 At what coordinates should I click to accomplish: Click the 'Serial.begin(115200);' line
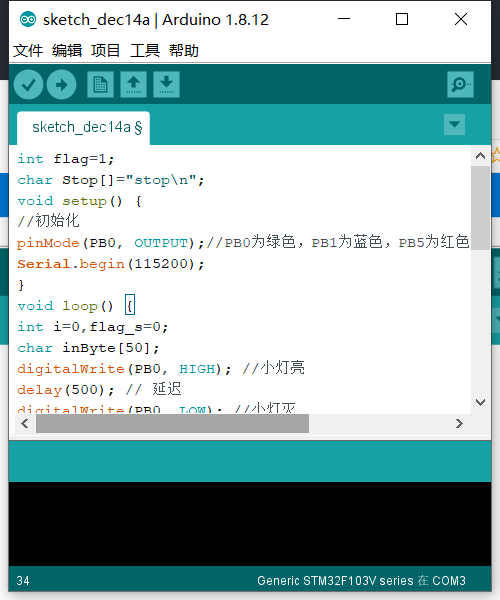tap(111, 264)
